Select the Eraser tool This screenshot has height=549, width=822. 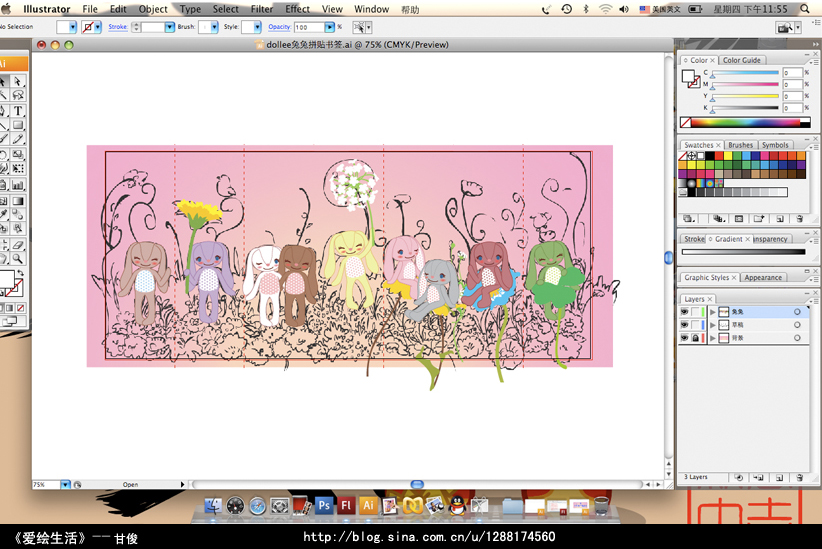(18, 245)
